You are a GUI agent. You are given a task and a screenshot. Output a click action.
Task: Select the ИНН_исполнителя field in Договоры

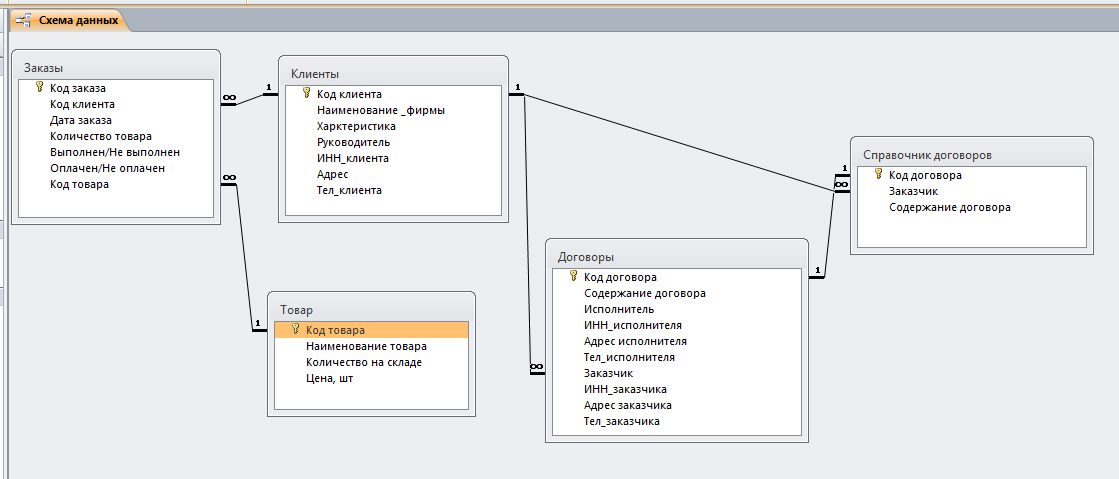coord(633,325)
